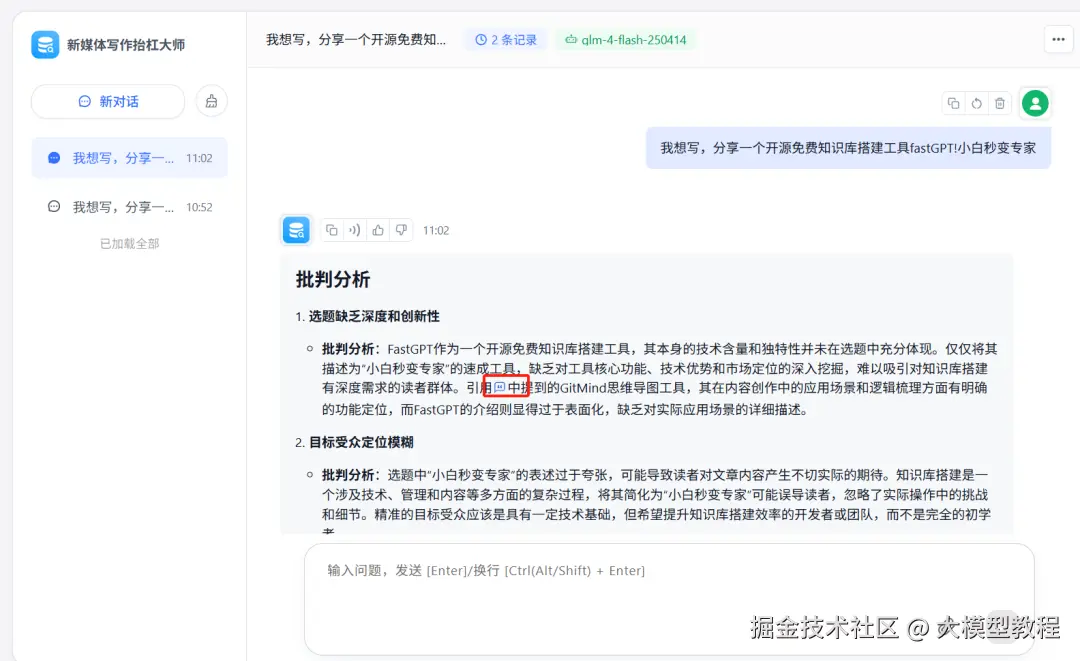Click the 已加载全部 label in sidebar

[x=129, y=244]
